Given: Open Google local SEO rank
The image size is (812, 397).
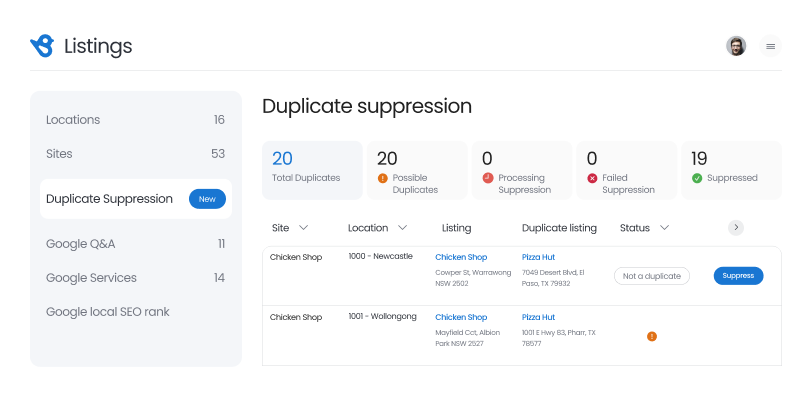Looking at the screenshot, I should pos(108,312).
